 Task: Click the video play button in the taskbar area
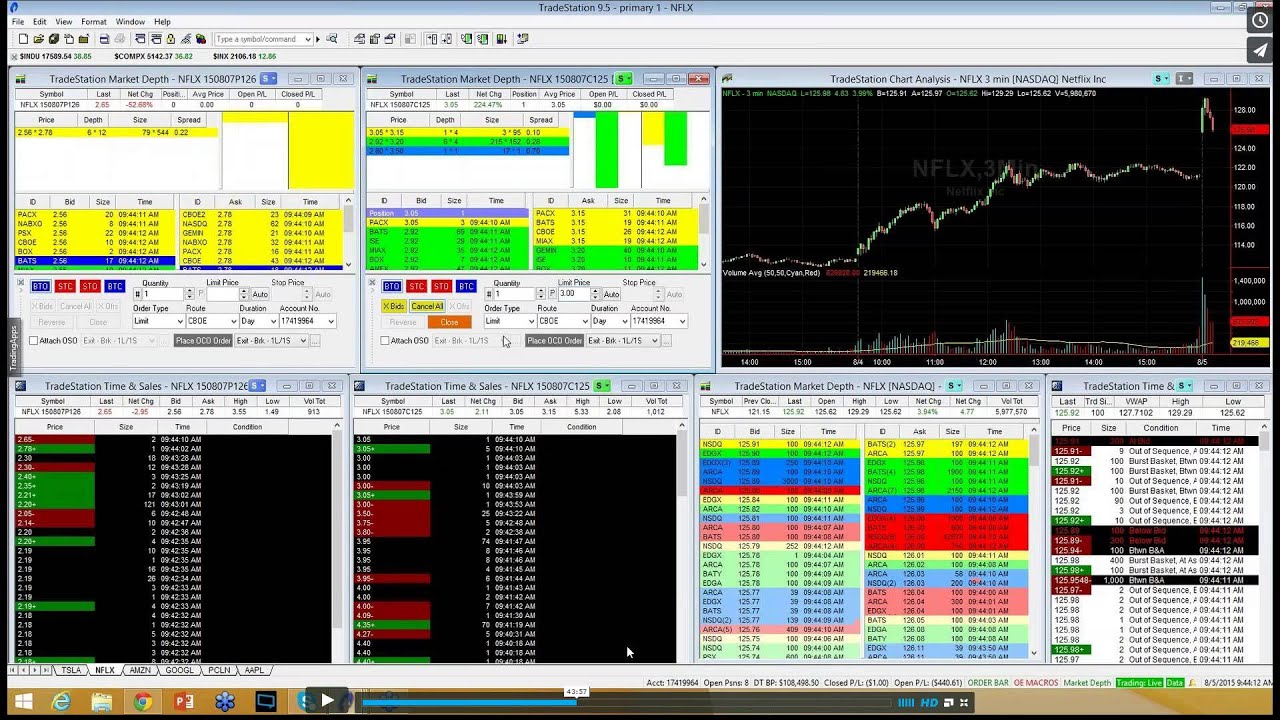[327, 701]
